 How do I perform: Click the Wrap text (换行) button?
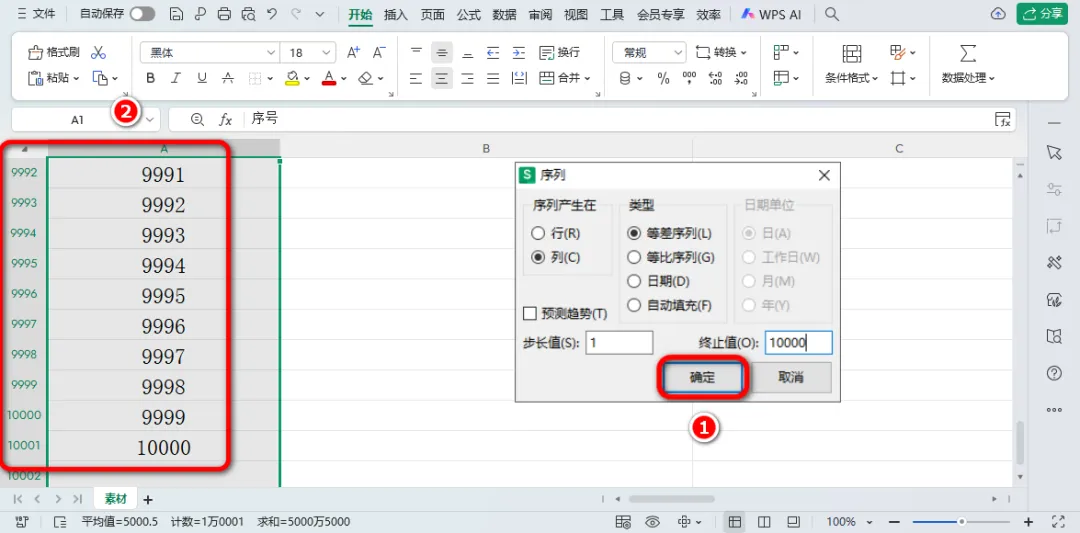tap(559, 52)
